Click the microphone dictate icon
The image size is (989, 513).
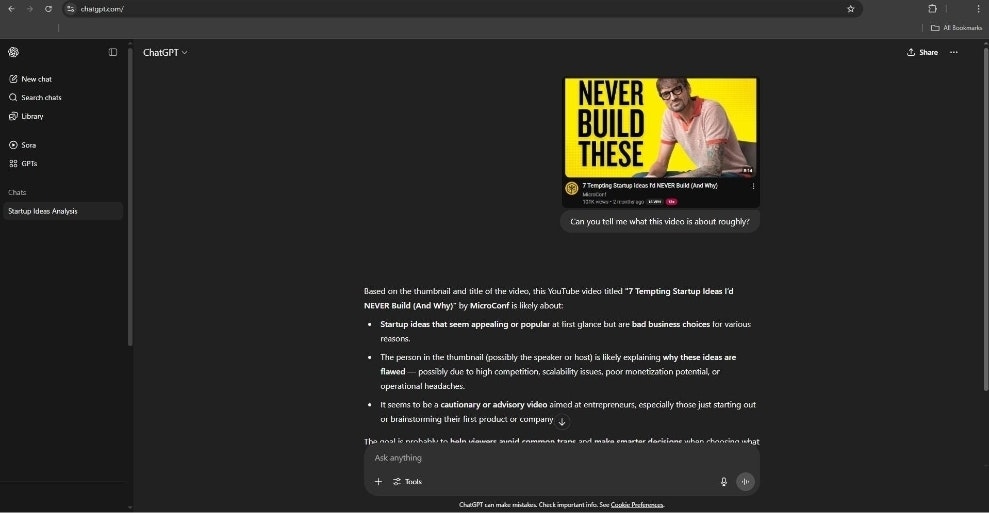pyautogui.click(x=724, y=481)
